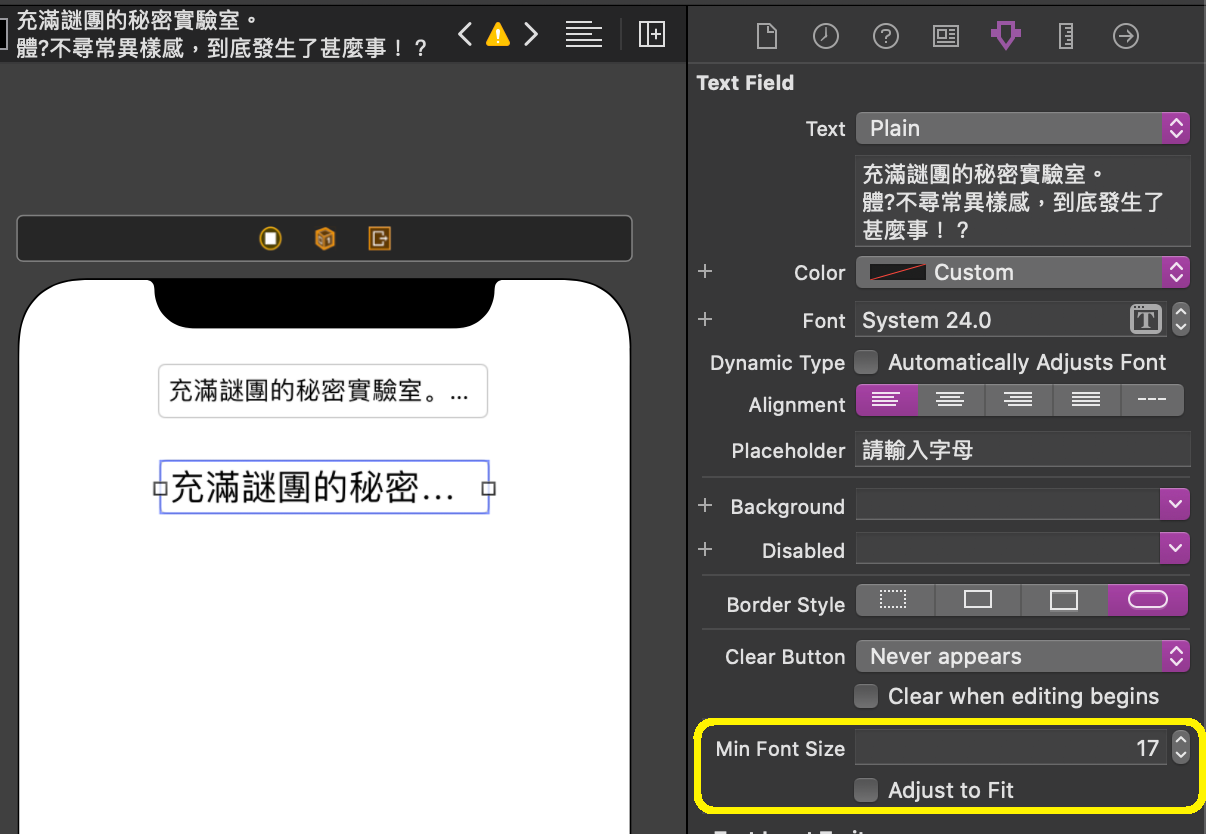Open the font picker T icon
The height and width of the screenshot is (834, 1206).
(1146, 320)
